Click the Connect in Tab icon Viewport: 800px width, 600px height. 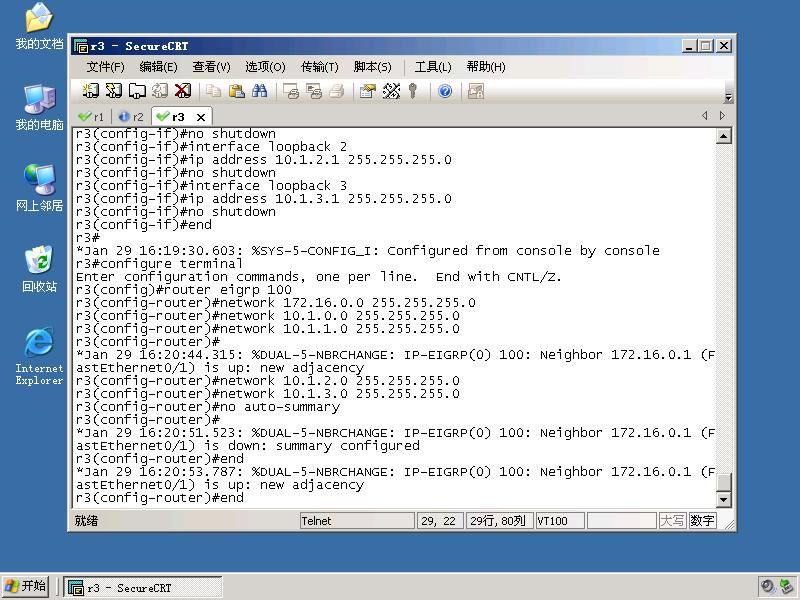pyautogui.click(x=137, y=91)
